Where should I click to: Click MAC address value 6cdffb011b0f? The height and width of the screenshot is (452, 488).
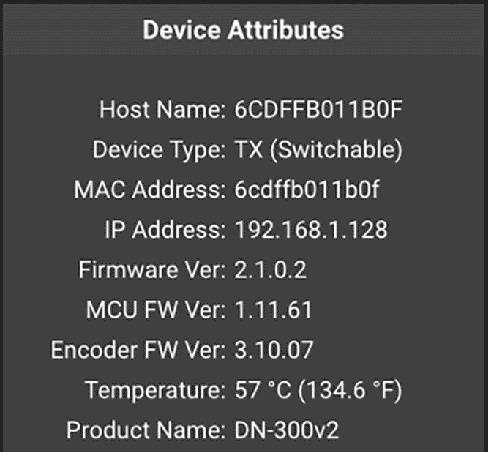[x=307, y=190]
